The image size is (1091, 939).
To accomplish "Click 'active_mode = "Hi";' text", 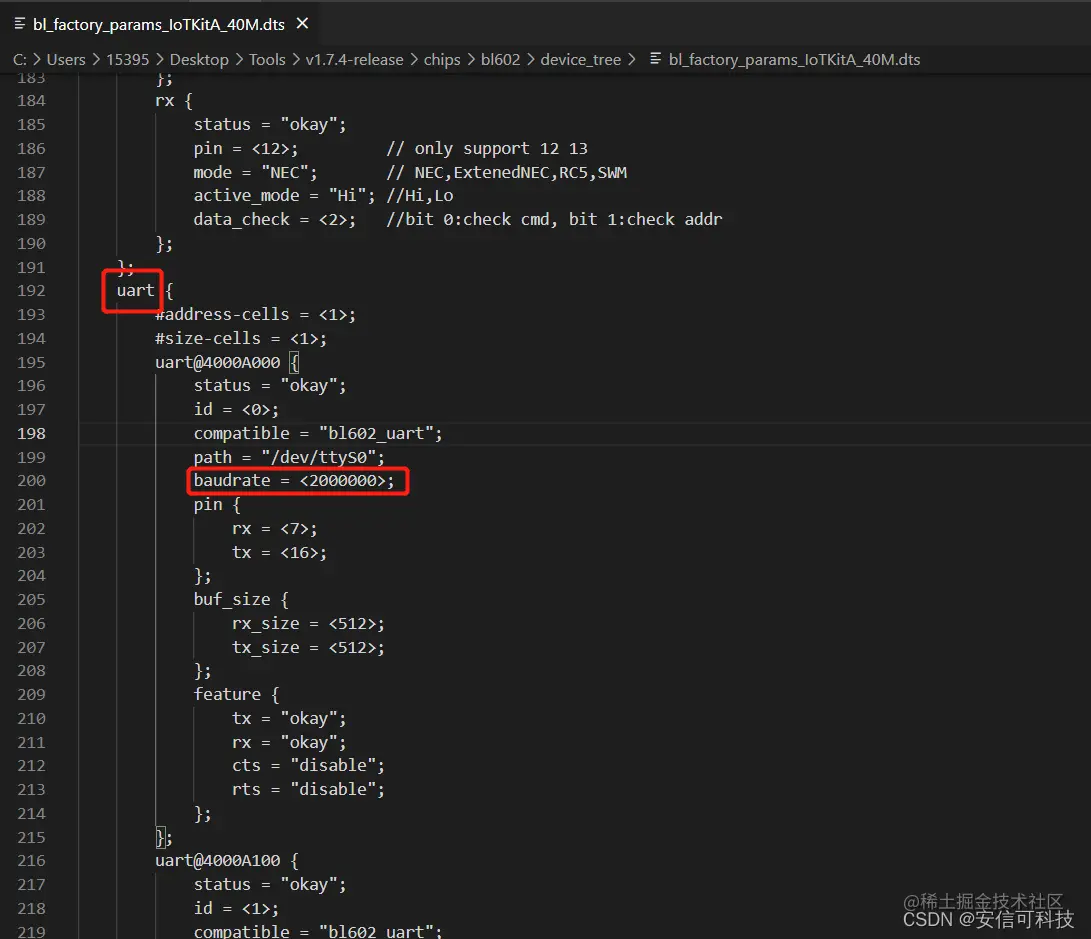I will [x=284, y=196].
